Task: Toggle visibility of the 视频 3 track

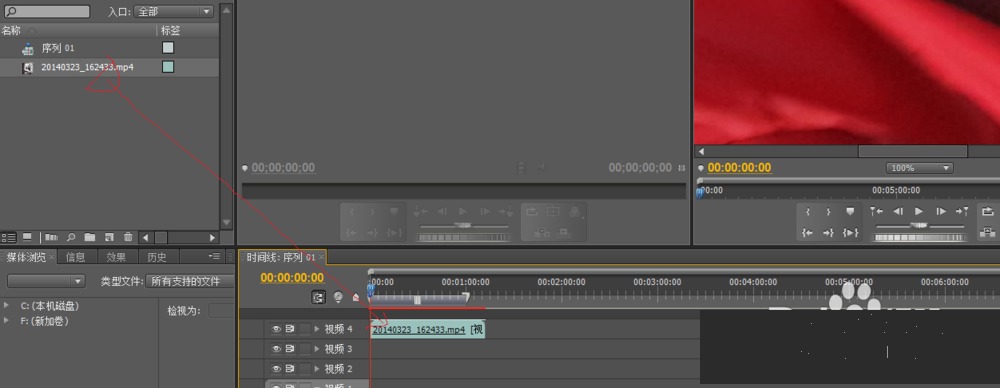Action: click(276, 349)
